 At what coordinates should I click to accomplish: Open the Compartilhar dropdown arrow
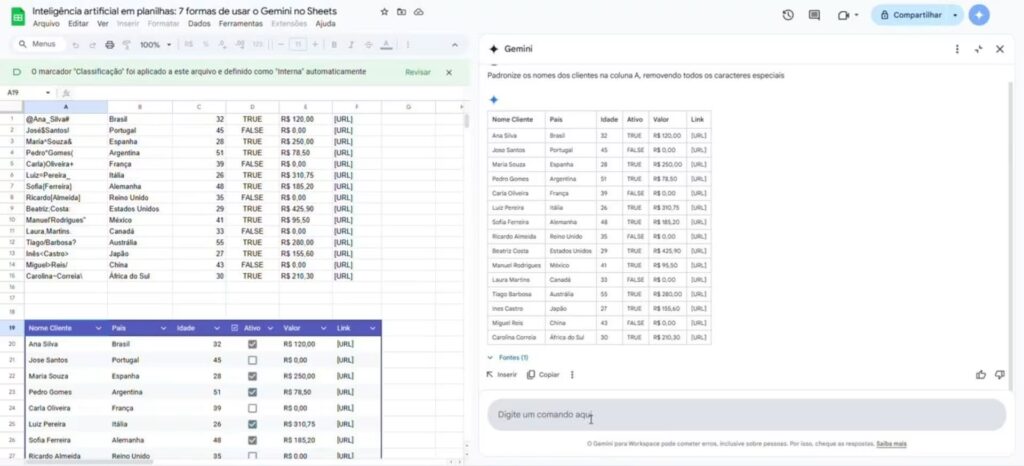[955, 15]
